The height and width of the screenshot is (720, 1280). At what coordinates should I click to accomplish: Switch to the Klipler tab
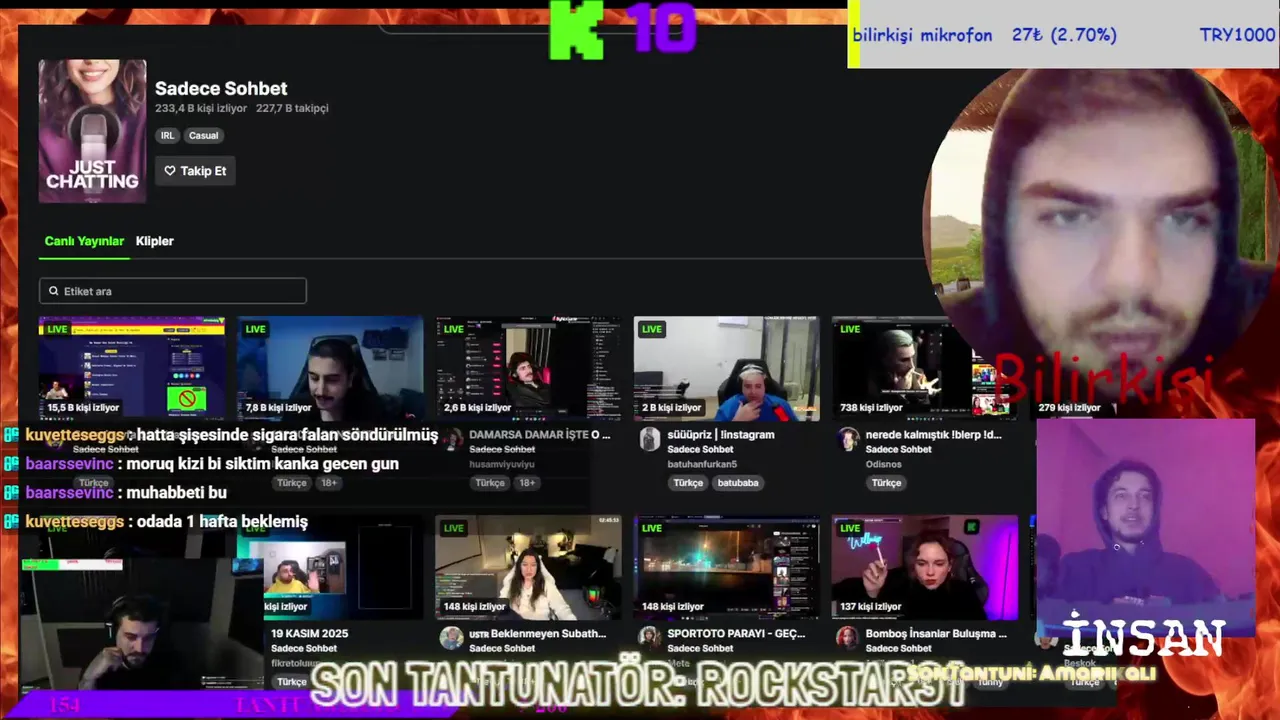coord(155,241)
